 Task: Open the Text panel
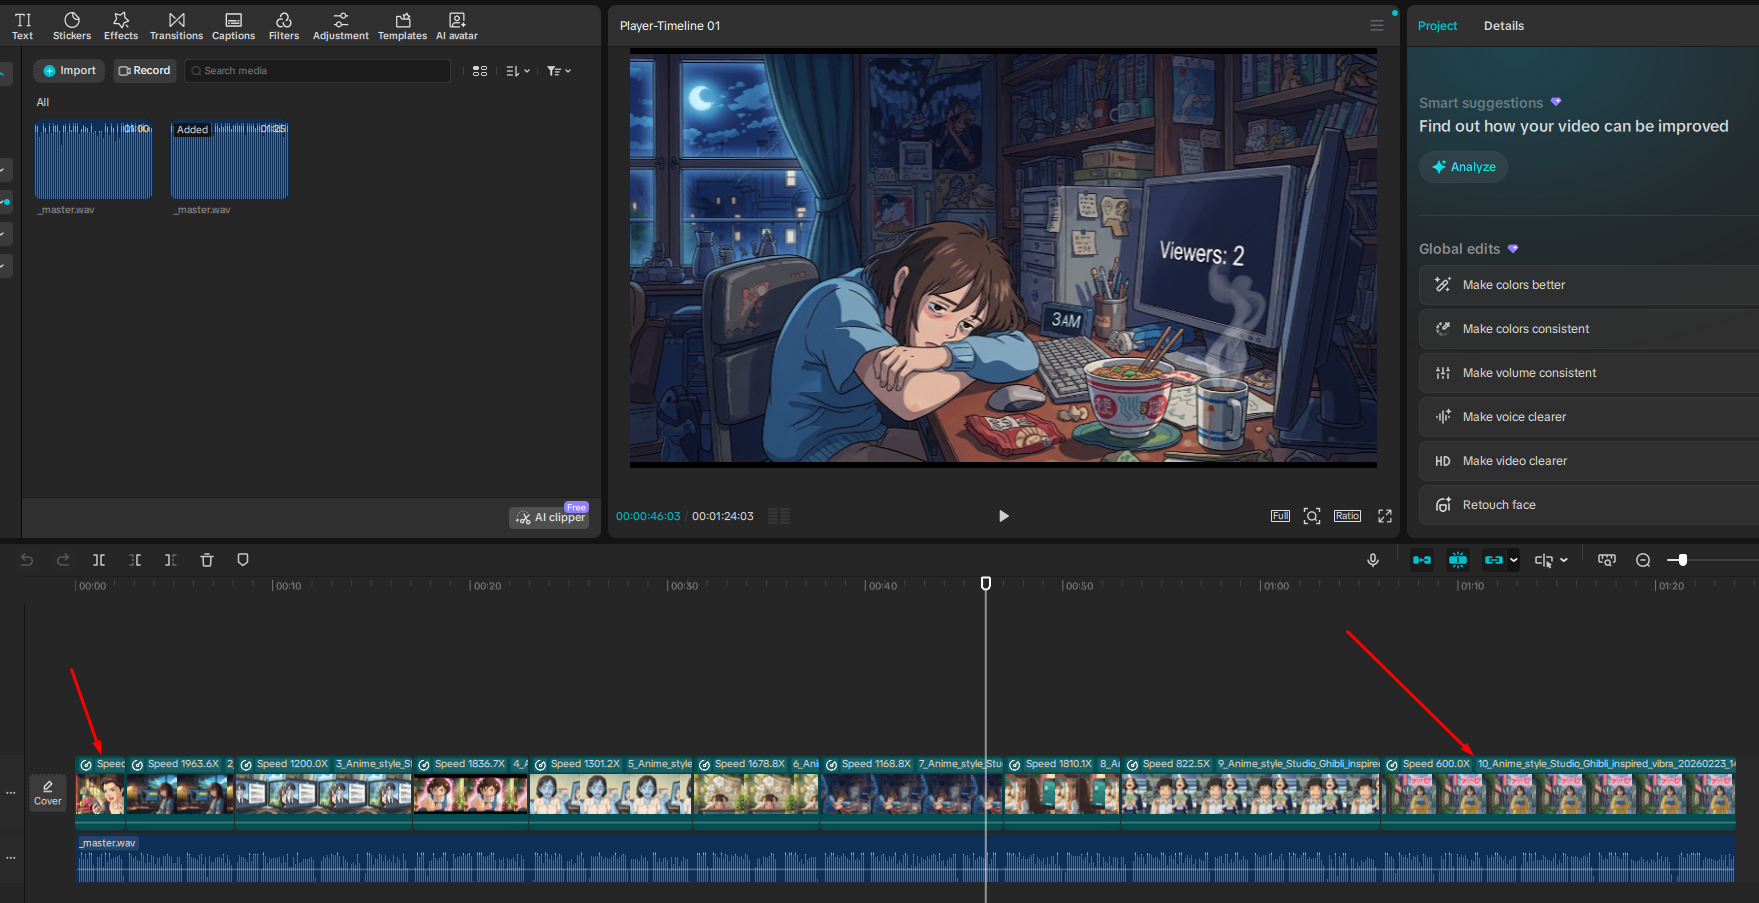tap(23, 26)
